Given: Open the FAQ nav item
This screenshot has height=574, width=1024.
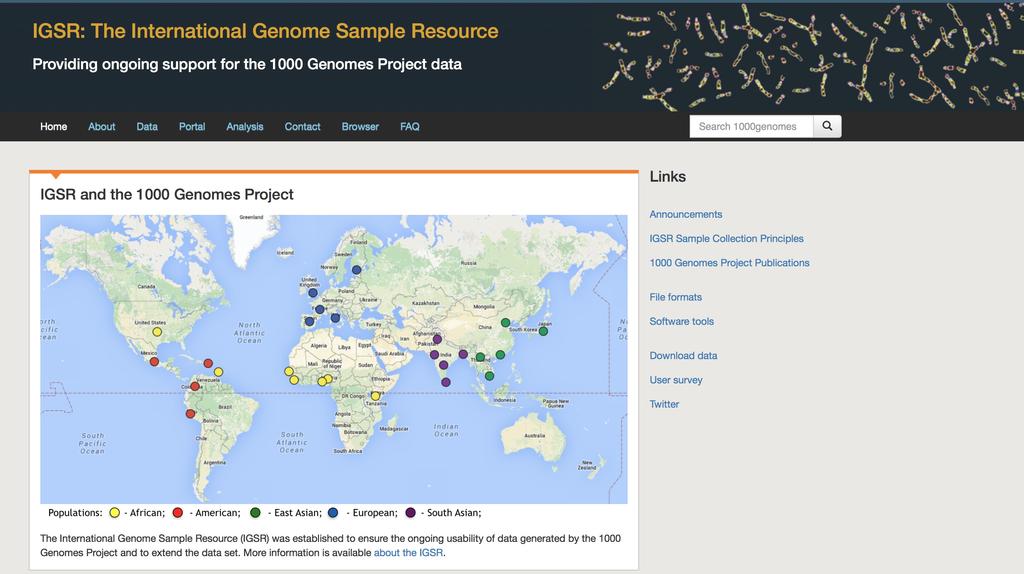Looking at the screenshot, I should point(410,127).
